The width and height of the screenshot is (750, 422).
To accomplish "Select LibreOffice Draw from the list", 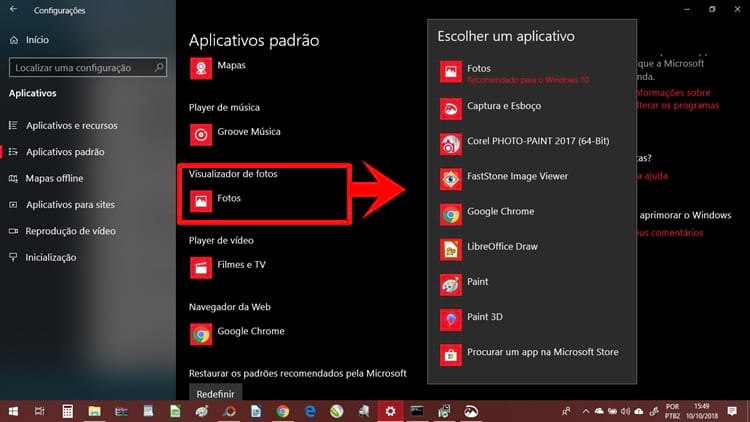I will click(502, 247).
